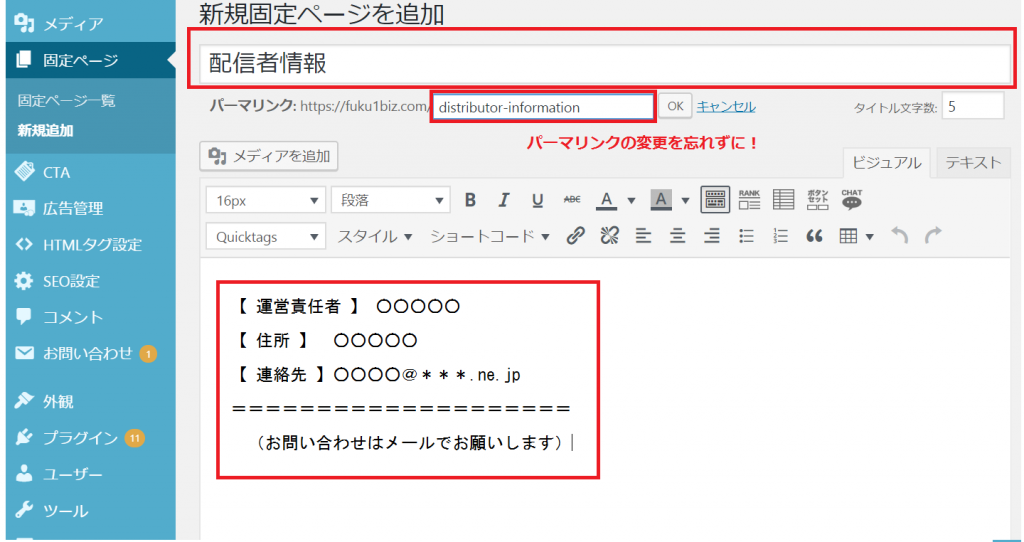Click the お問い合わせ notification badge 1
Screen dimensions: 1024x542
148,354
